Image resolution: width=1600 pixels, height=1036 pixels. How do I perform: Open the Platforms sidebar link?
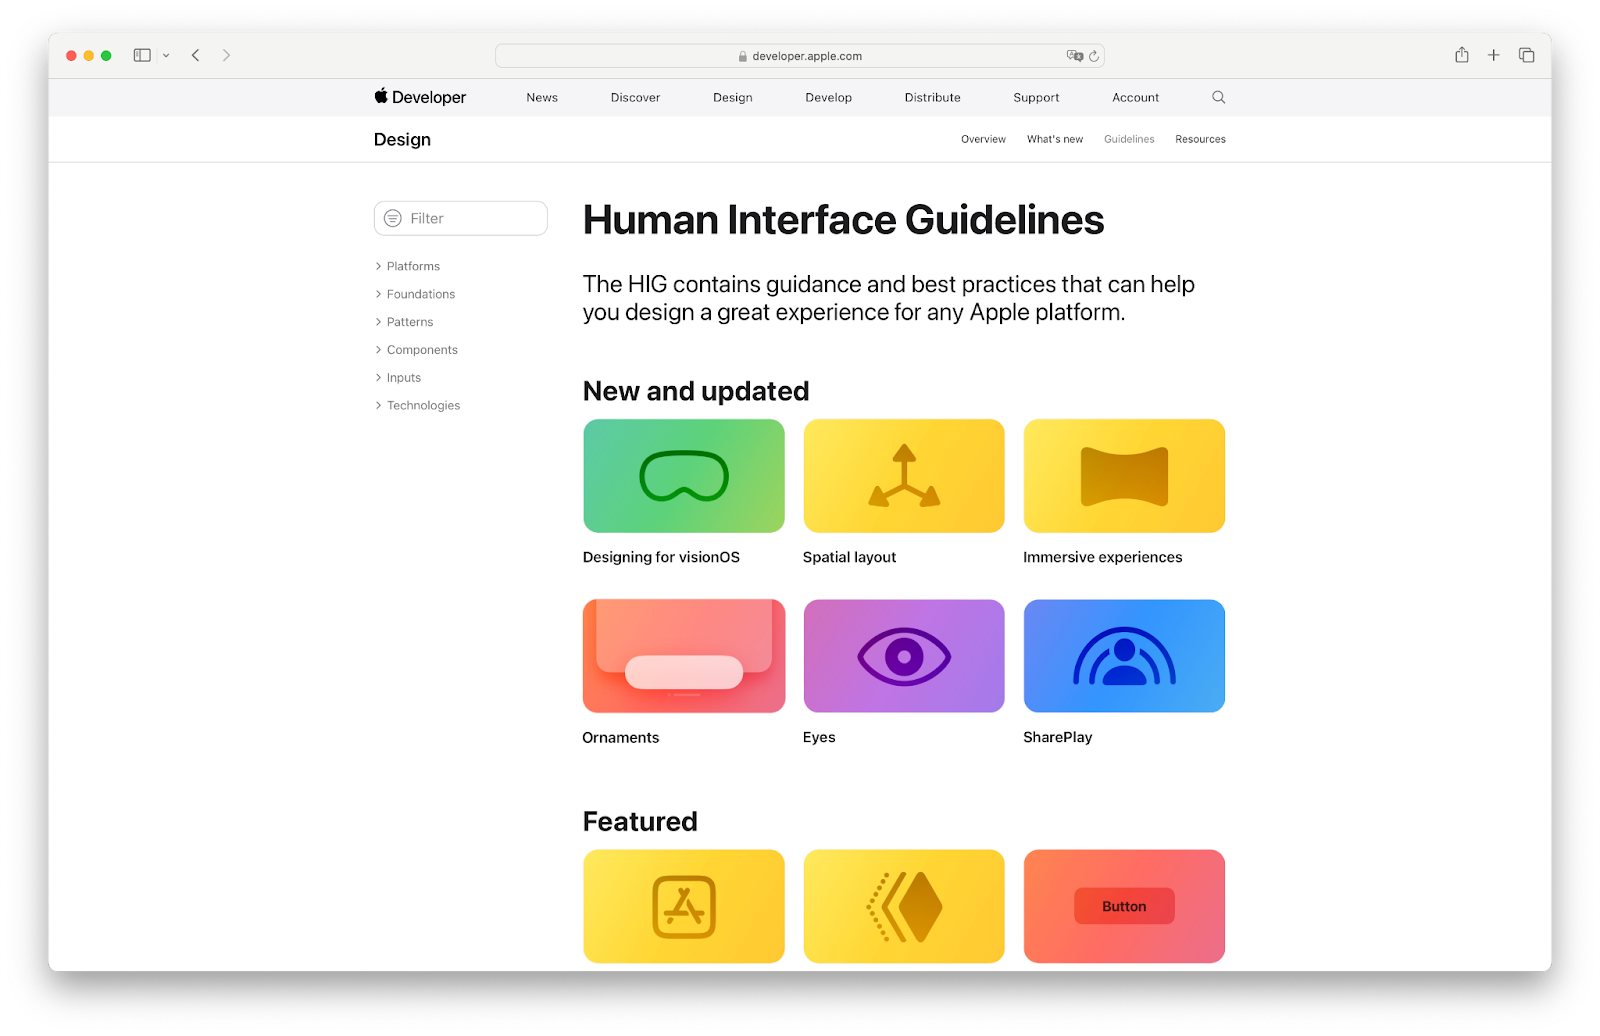413,266
